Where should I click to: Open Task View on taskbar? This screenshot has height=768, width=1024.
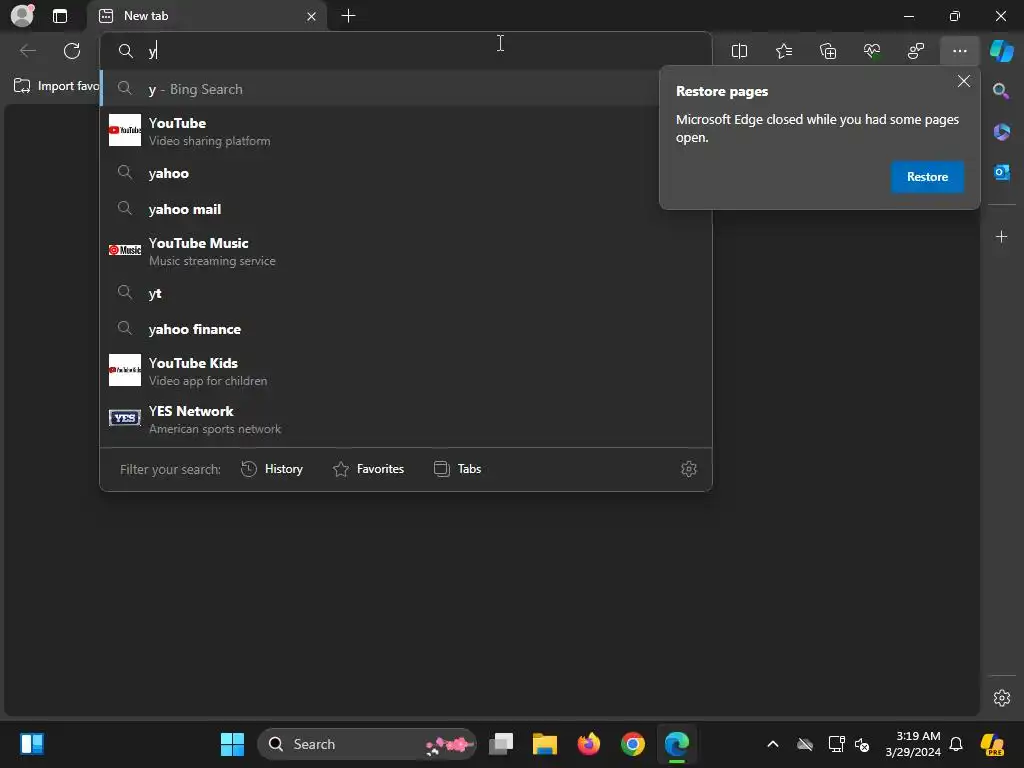pyautogui.click(x=501, y=744)
